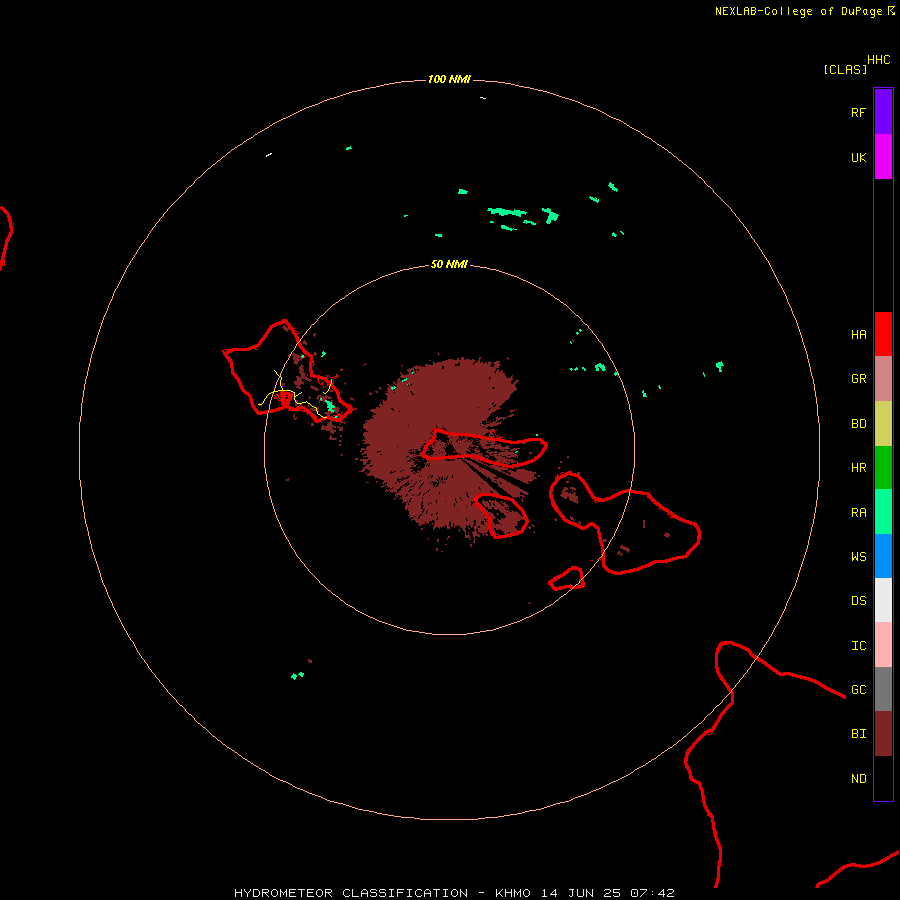Click the 07:42 timestamp

[652, 893]
